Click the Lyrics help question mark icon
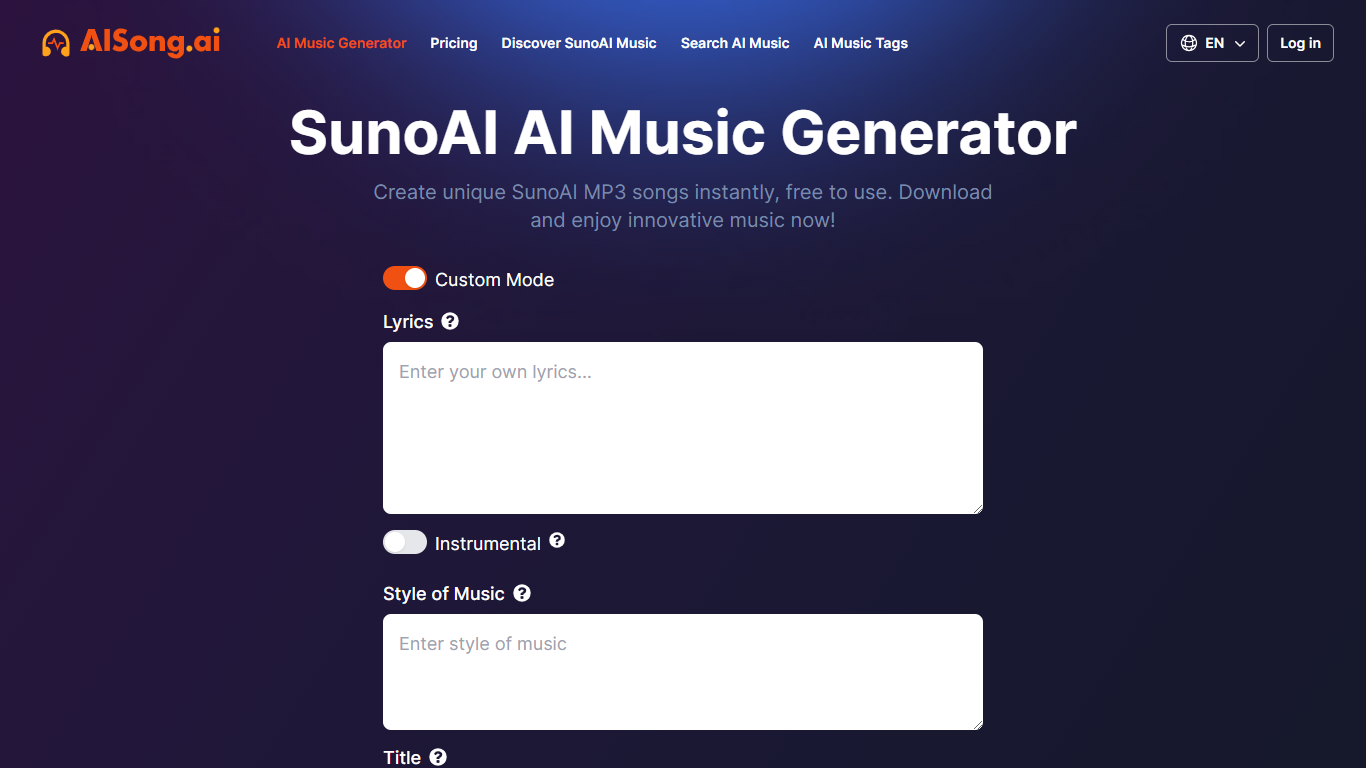 (x=450, y=321)
